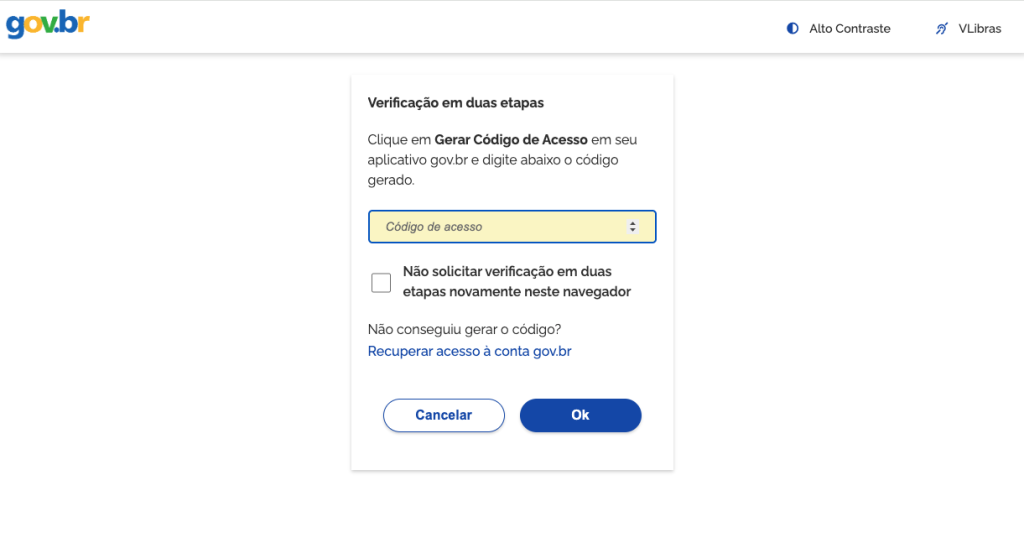
Task: Click the access code field's down arrow
Action: pos(633,231)
